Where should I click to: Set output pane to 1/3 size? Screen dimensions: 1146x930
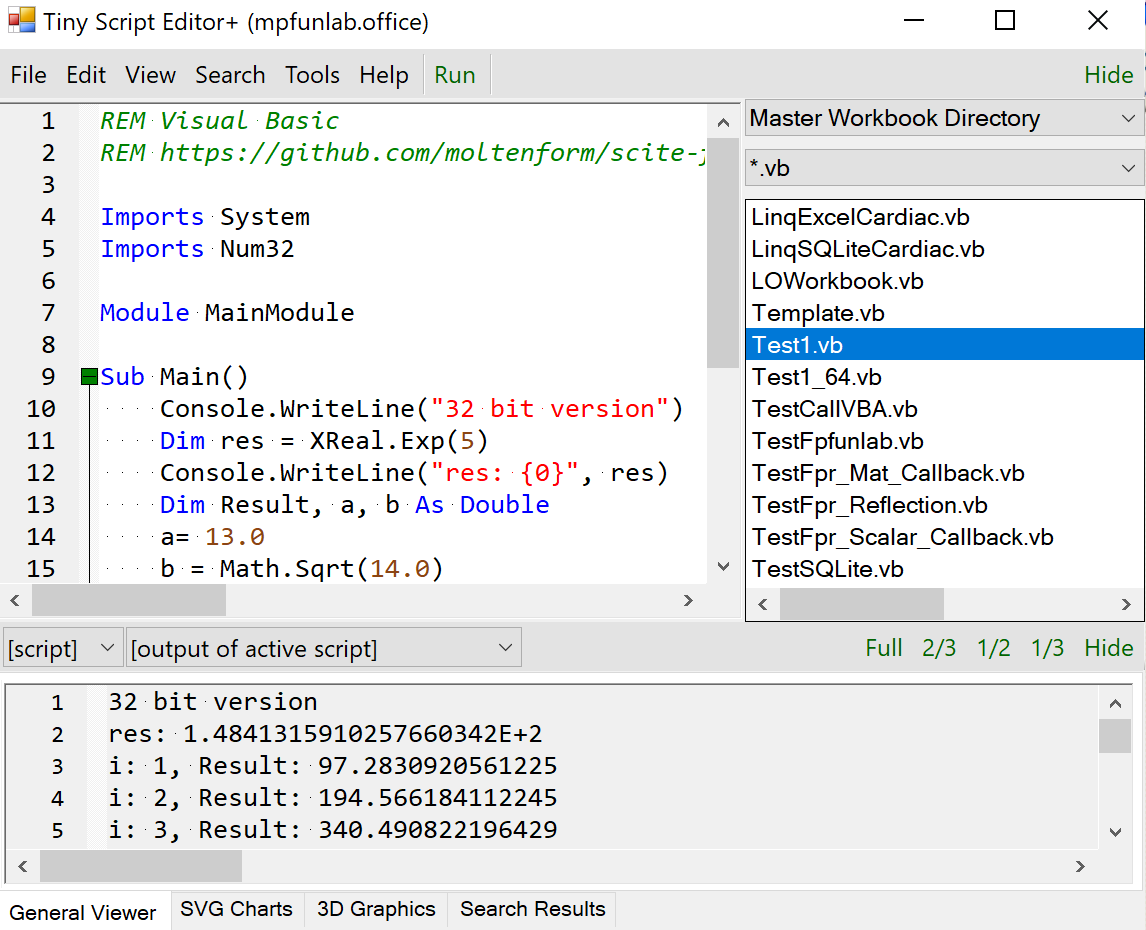tap(1047, 648)
